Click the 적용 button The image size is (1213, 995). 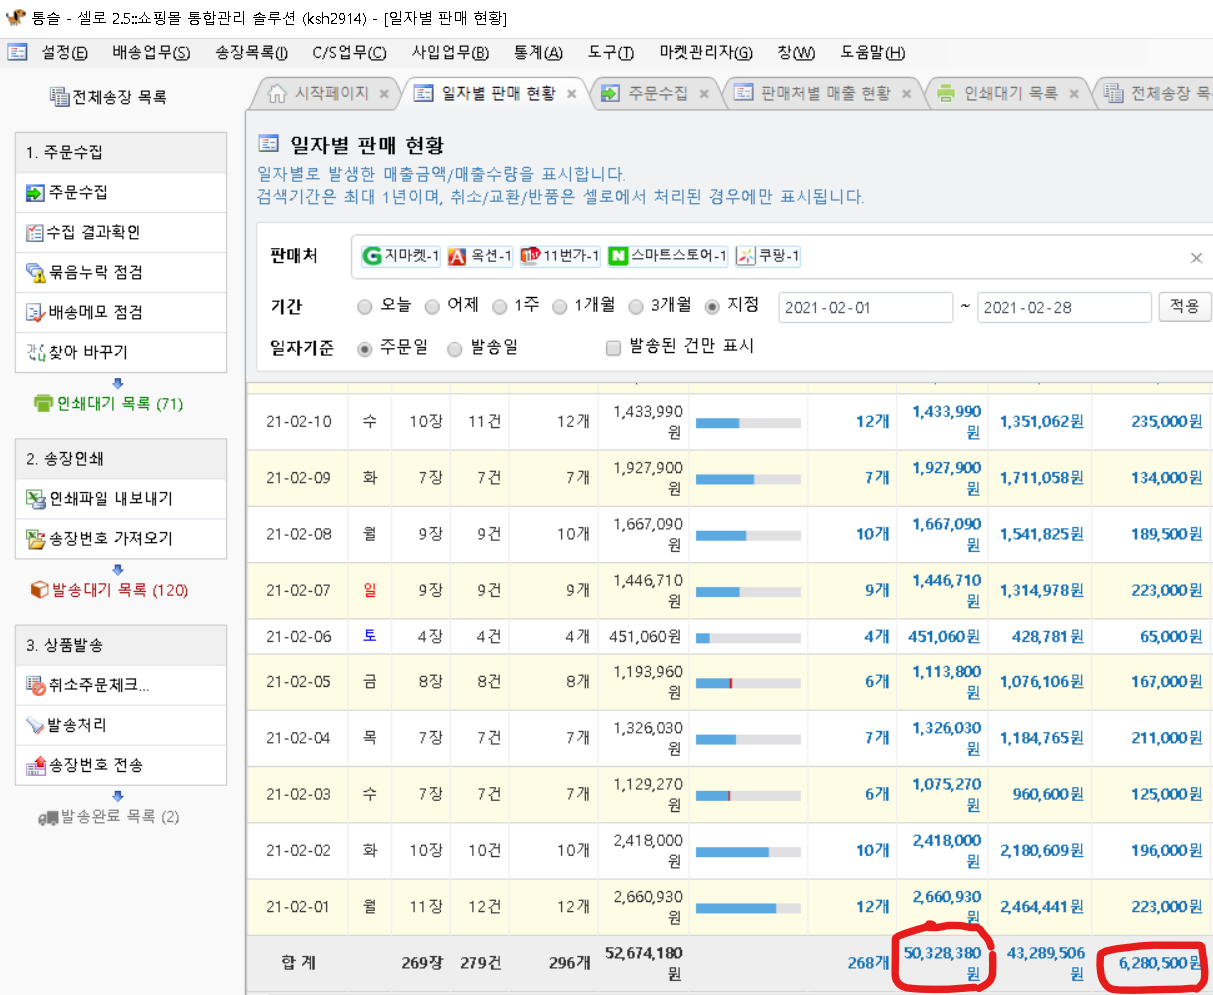pos(1184,306)
